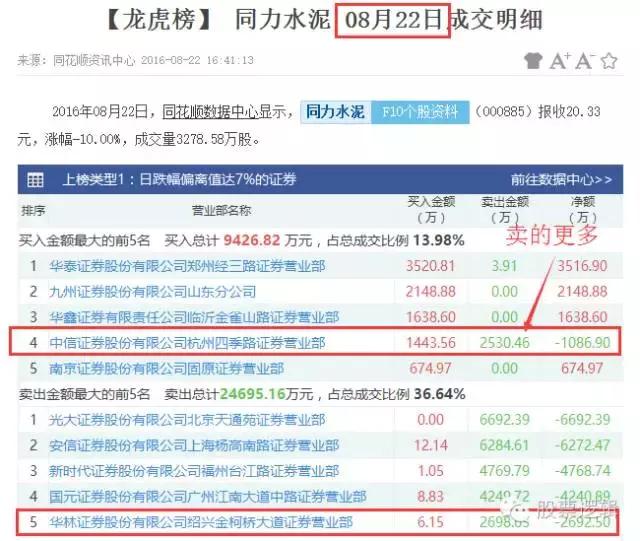The image size is (640, 541).
Task: Click net amount -1086.90
Action: (582, 343)
